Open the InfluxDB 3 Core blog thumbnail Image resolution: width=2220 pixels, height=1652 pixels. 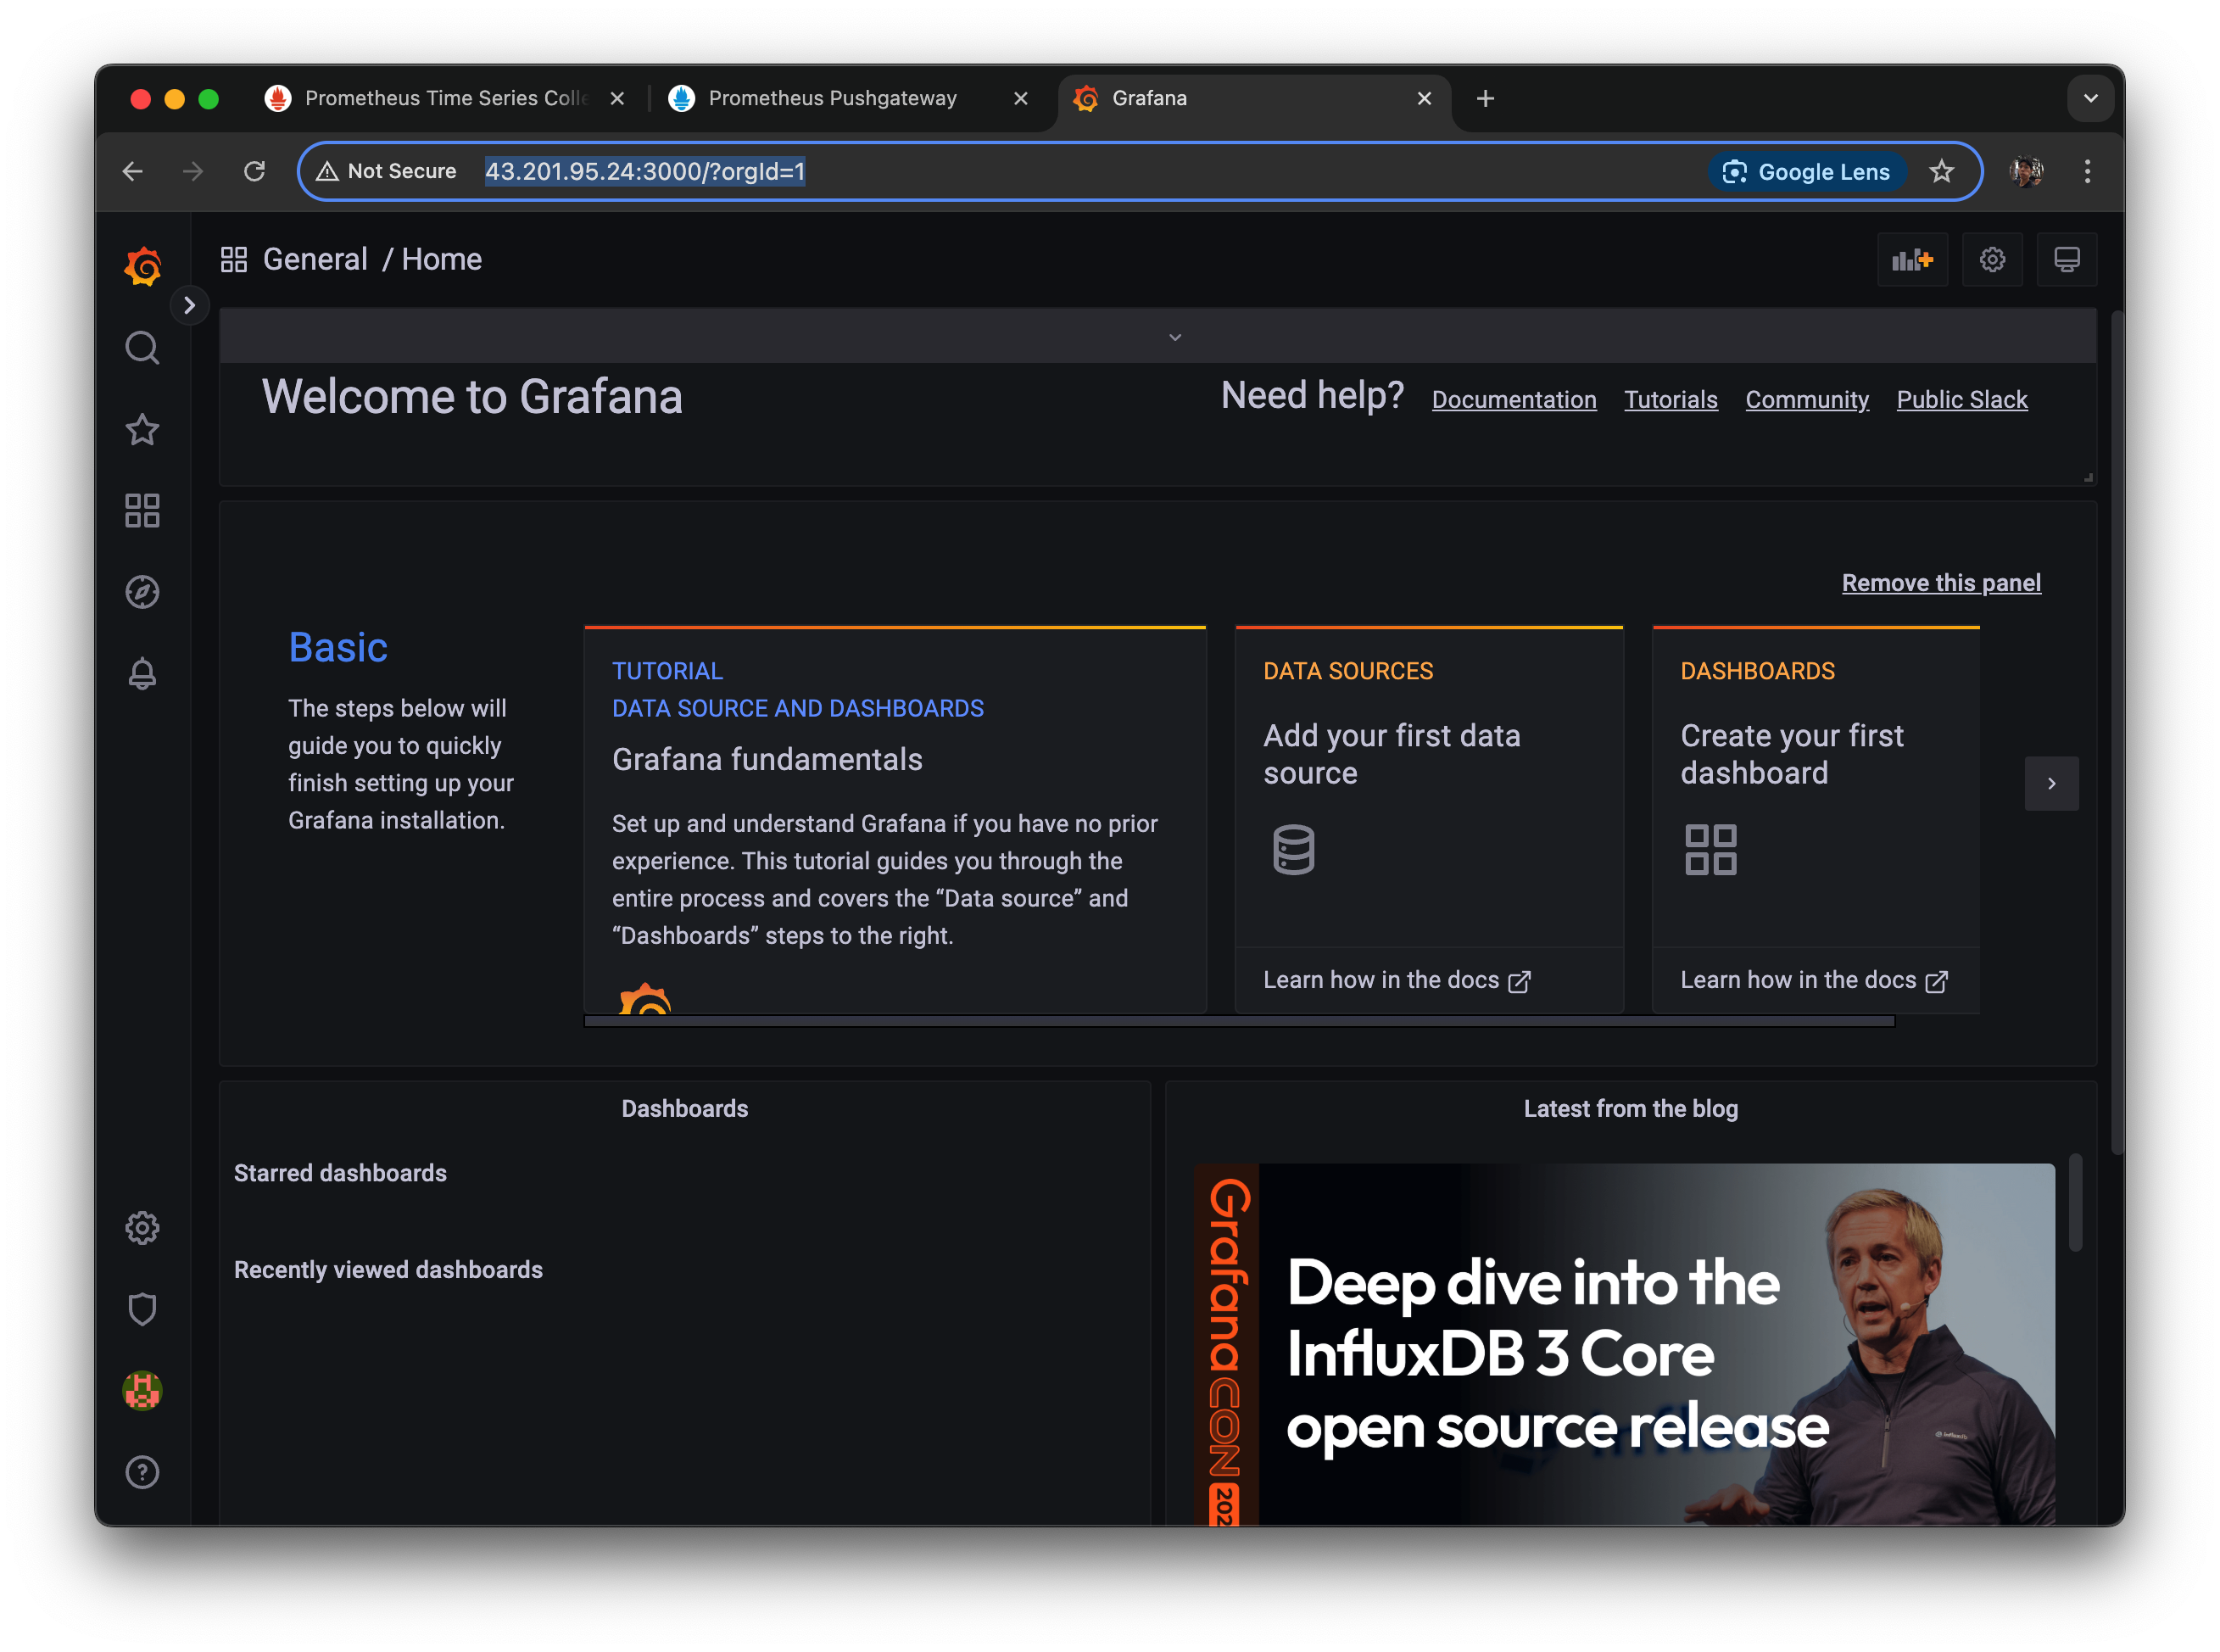(x=1623, y=1343)
